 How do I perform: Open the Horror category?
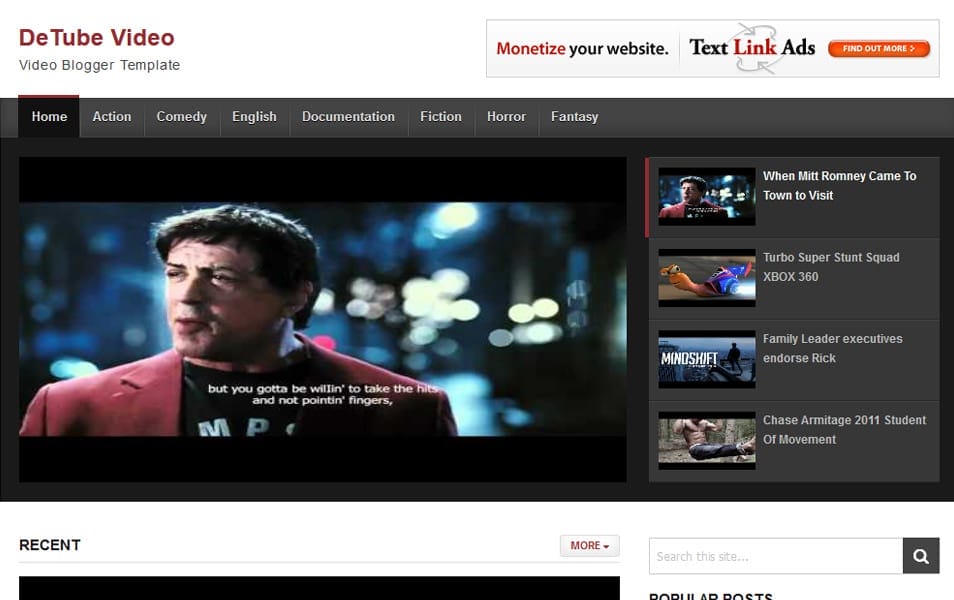pos(506,116)
